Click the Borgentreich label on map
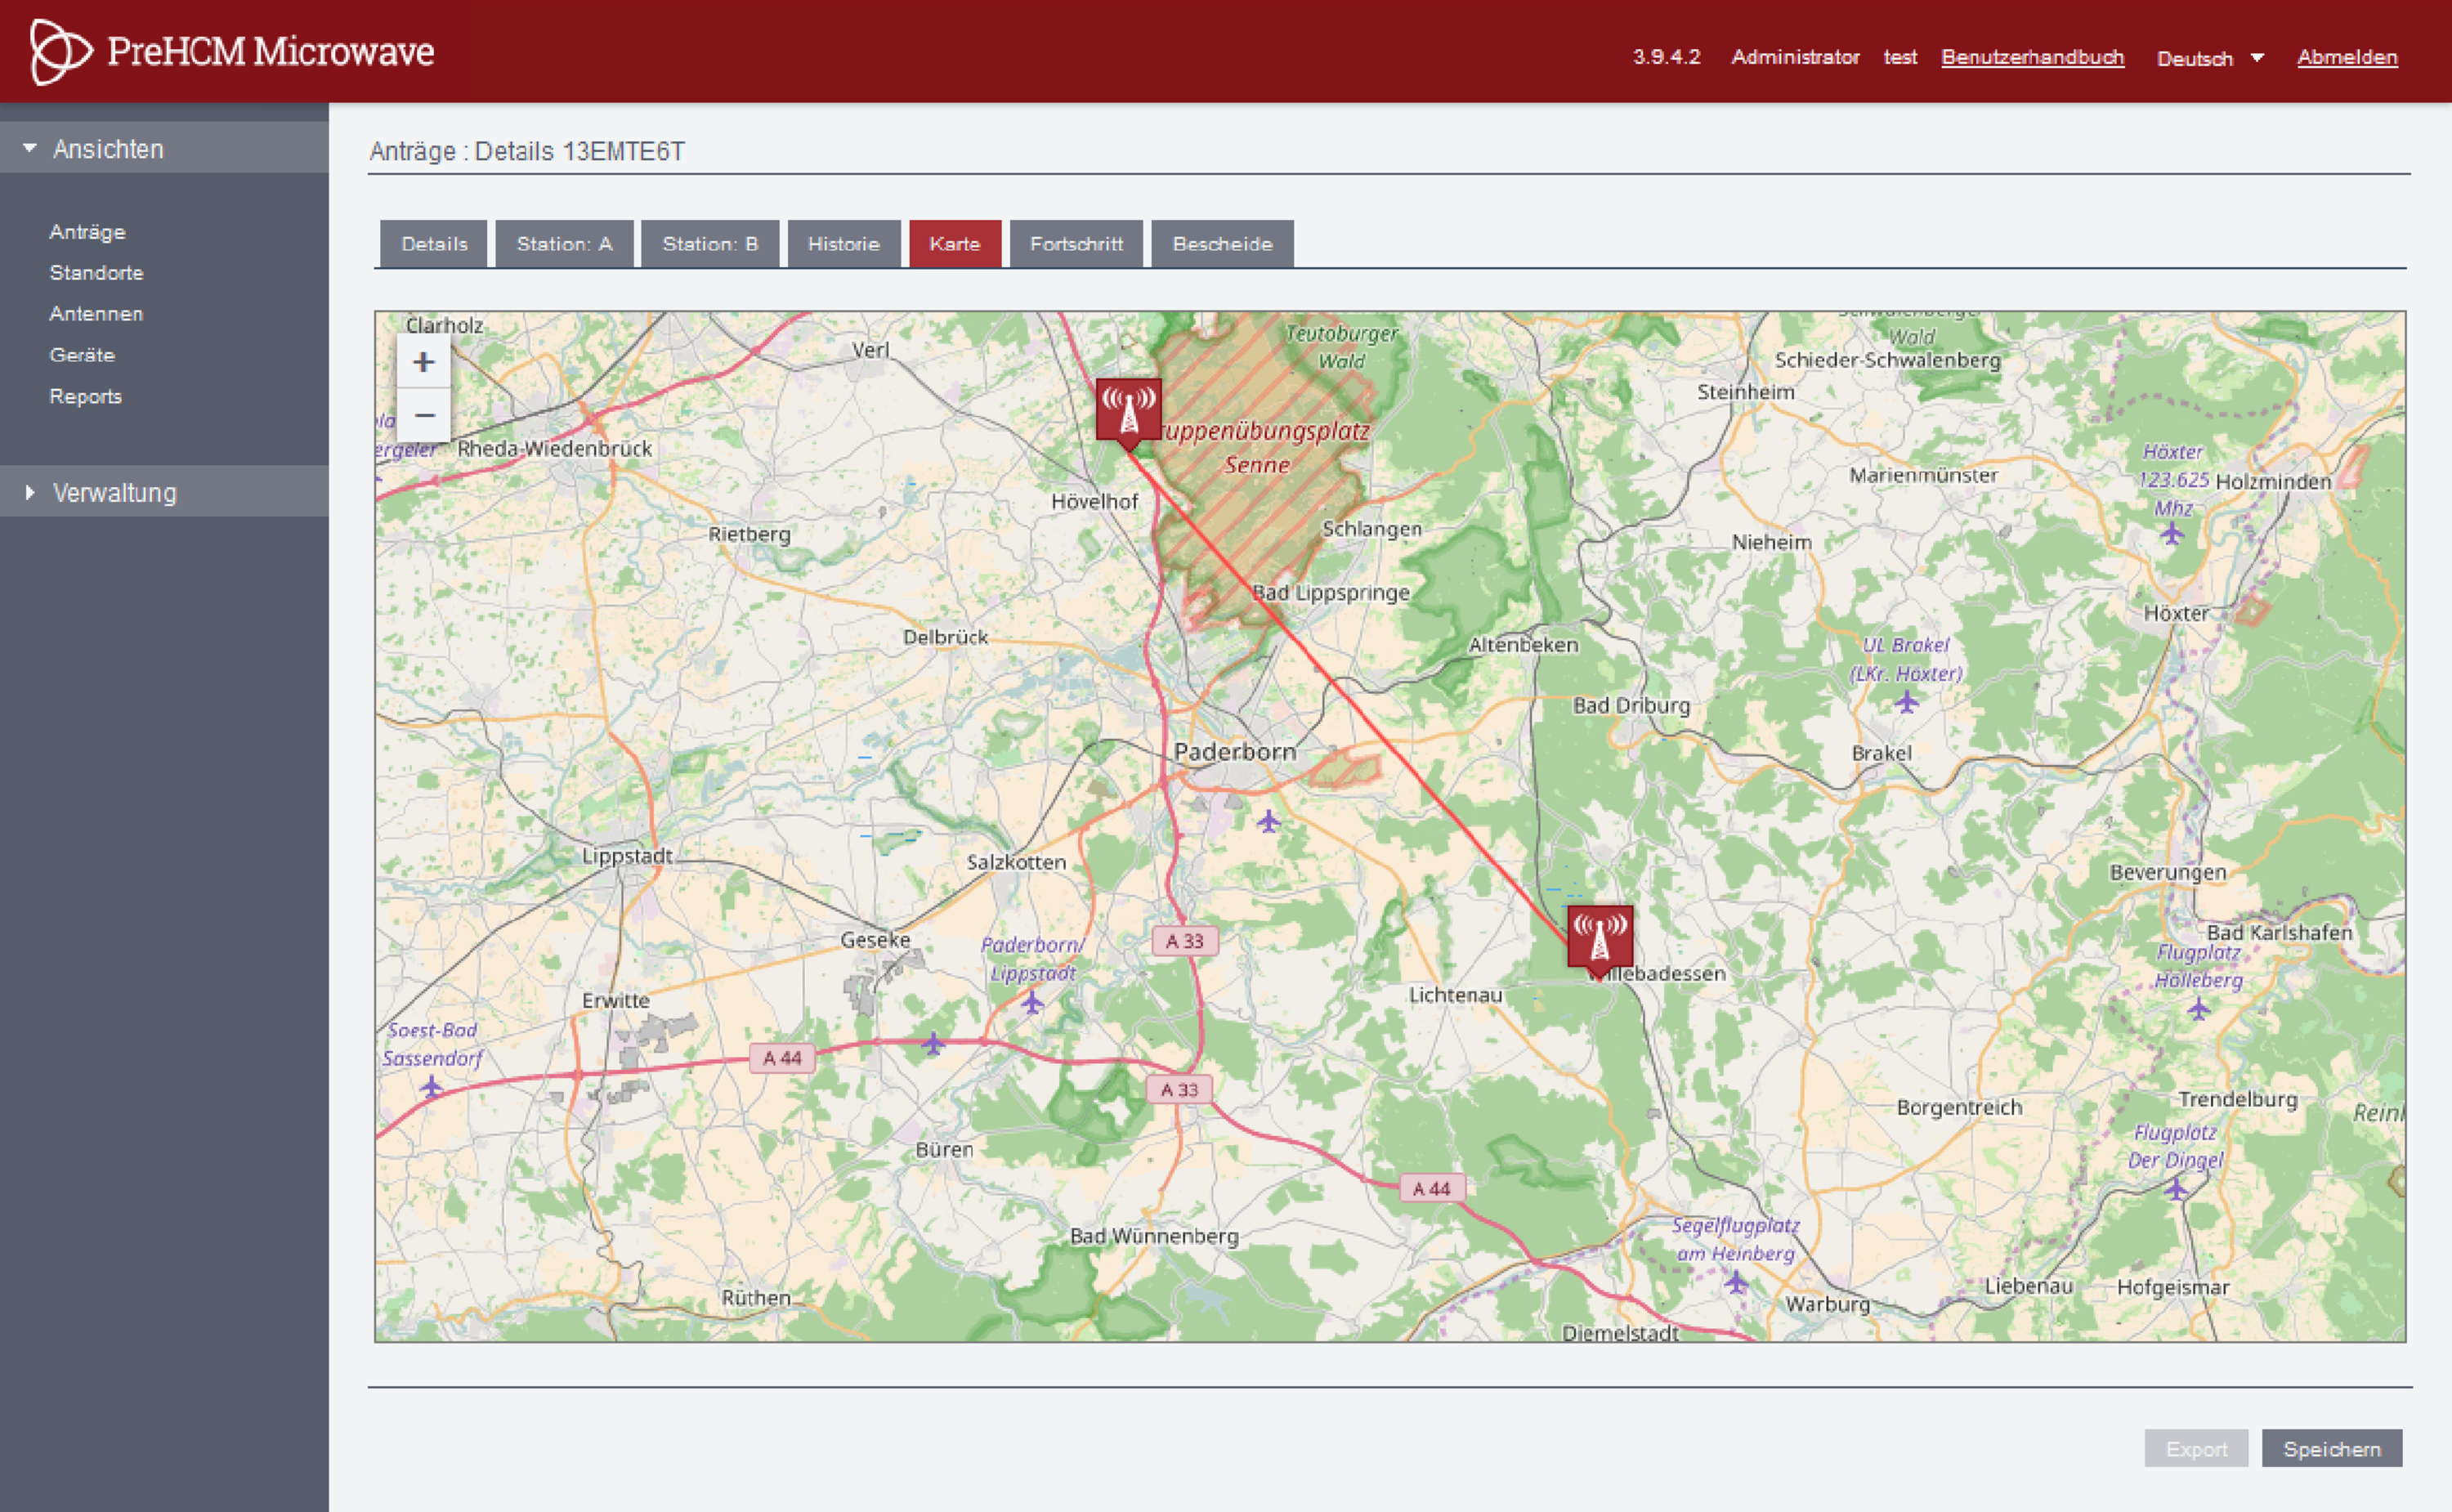This screenshot has width=2452, height=1512. (x=1959, y=1107)
